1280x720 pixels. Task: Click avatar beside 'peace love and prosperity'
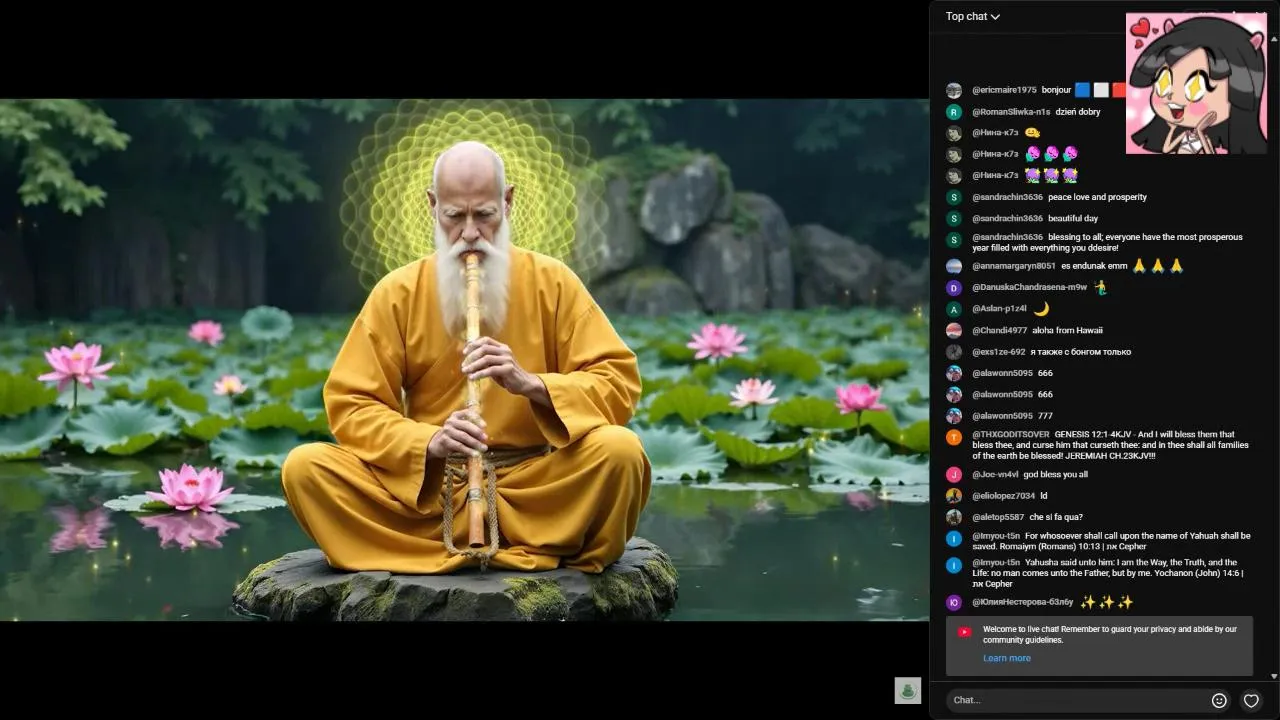[954, 198]
